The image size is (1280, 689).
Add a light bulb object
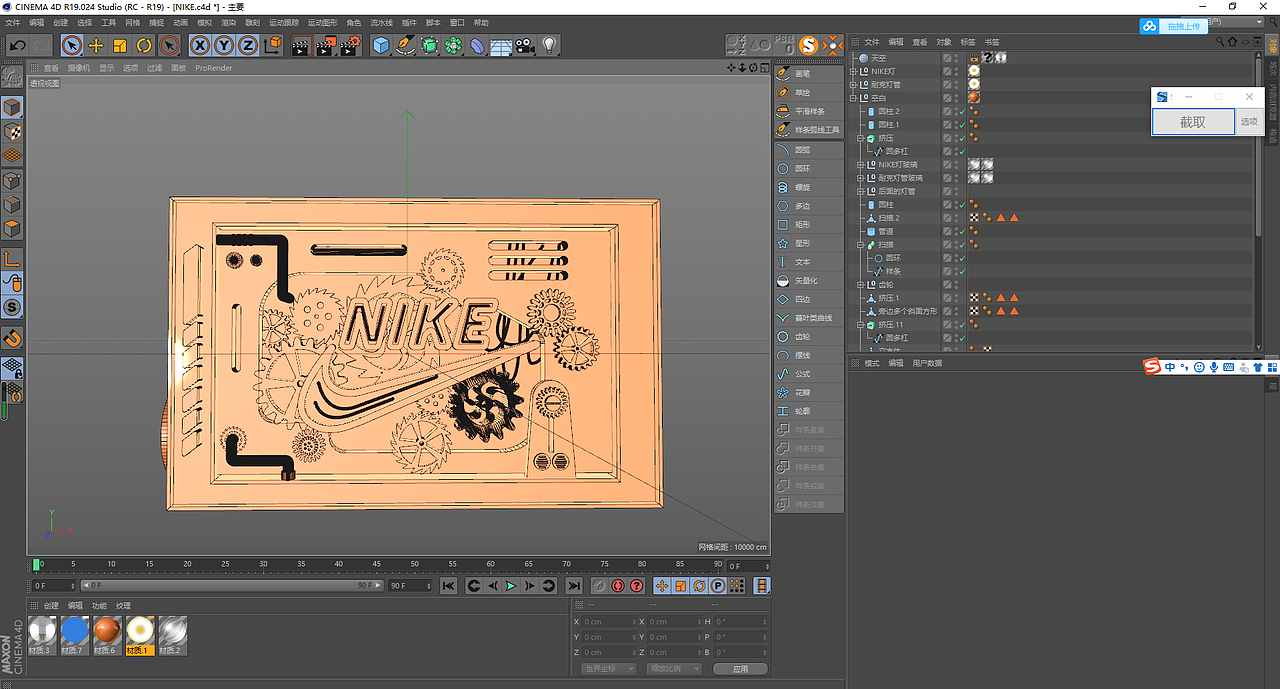549,45
